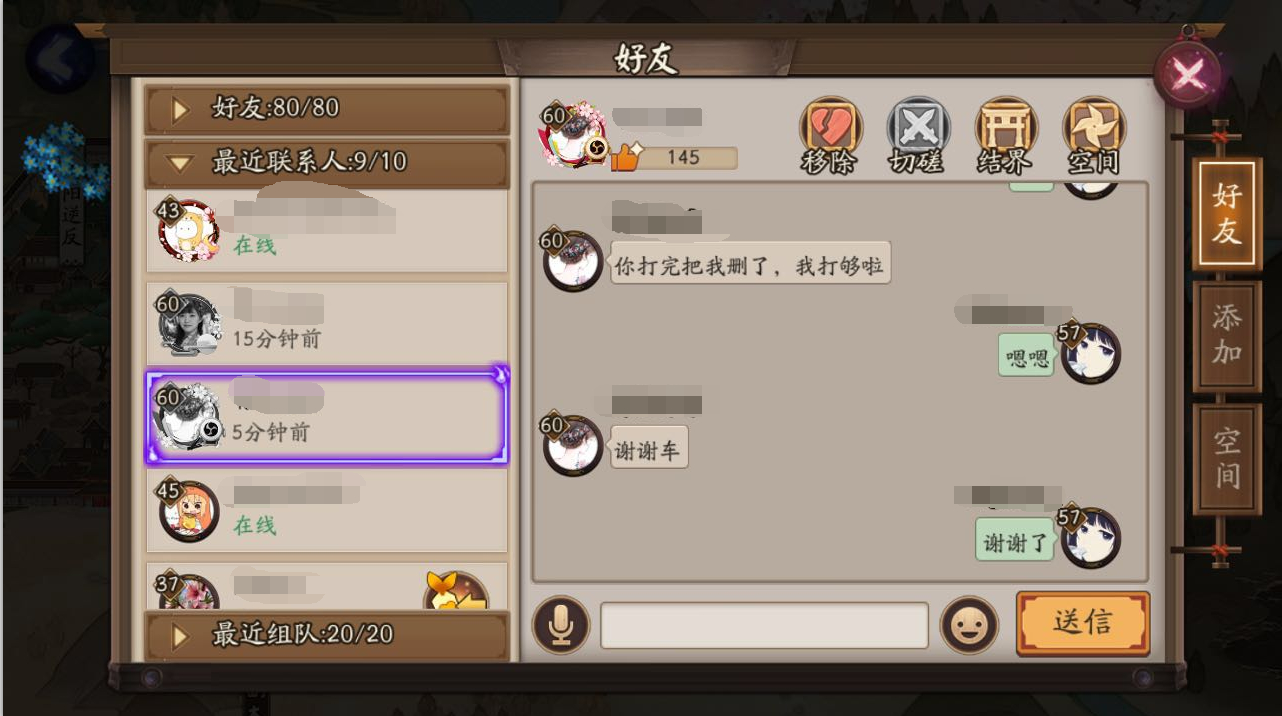Open the 结界 torii gate icon
This screenshot has width=1282, height=716.
point(1006,134)
